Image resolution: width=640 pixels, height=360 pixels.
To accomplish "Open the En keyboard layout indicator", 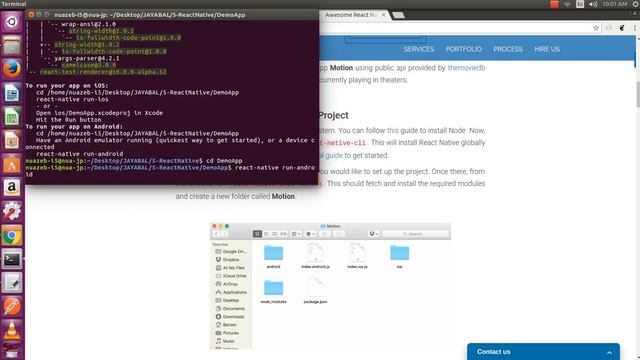I will (x=580, y=4).
